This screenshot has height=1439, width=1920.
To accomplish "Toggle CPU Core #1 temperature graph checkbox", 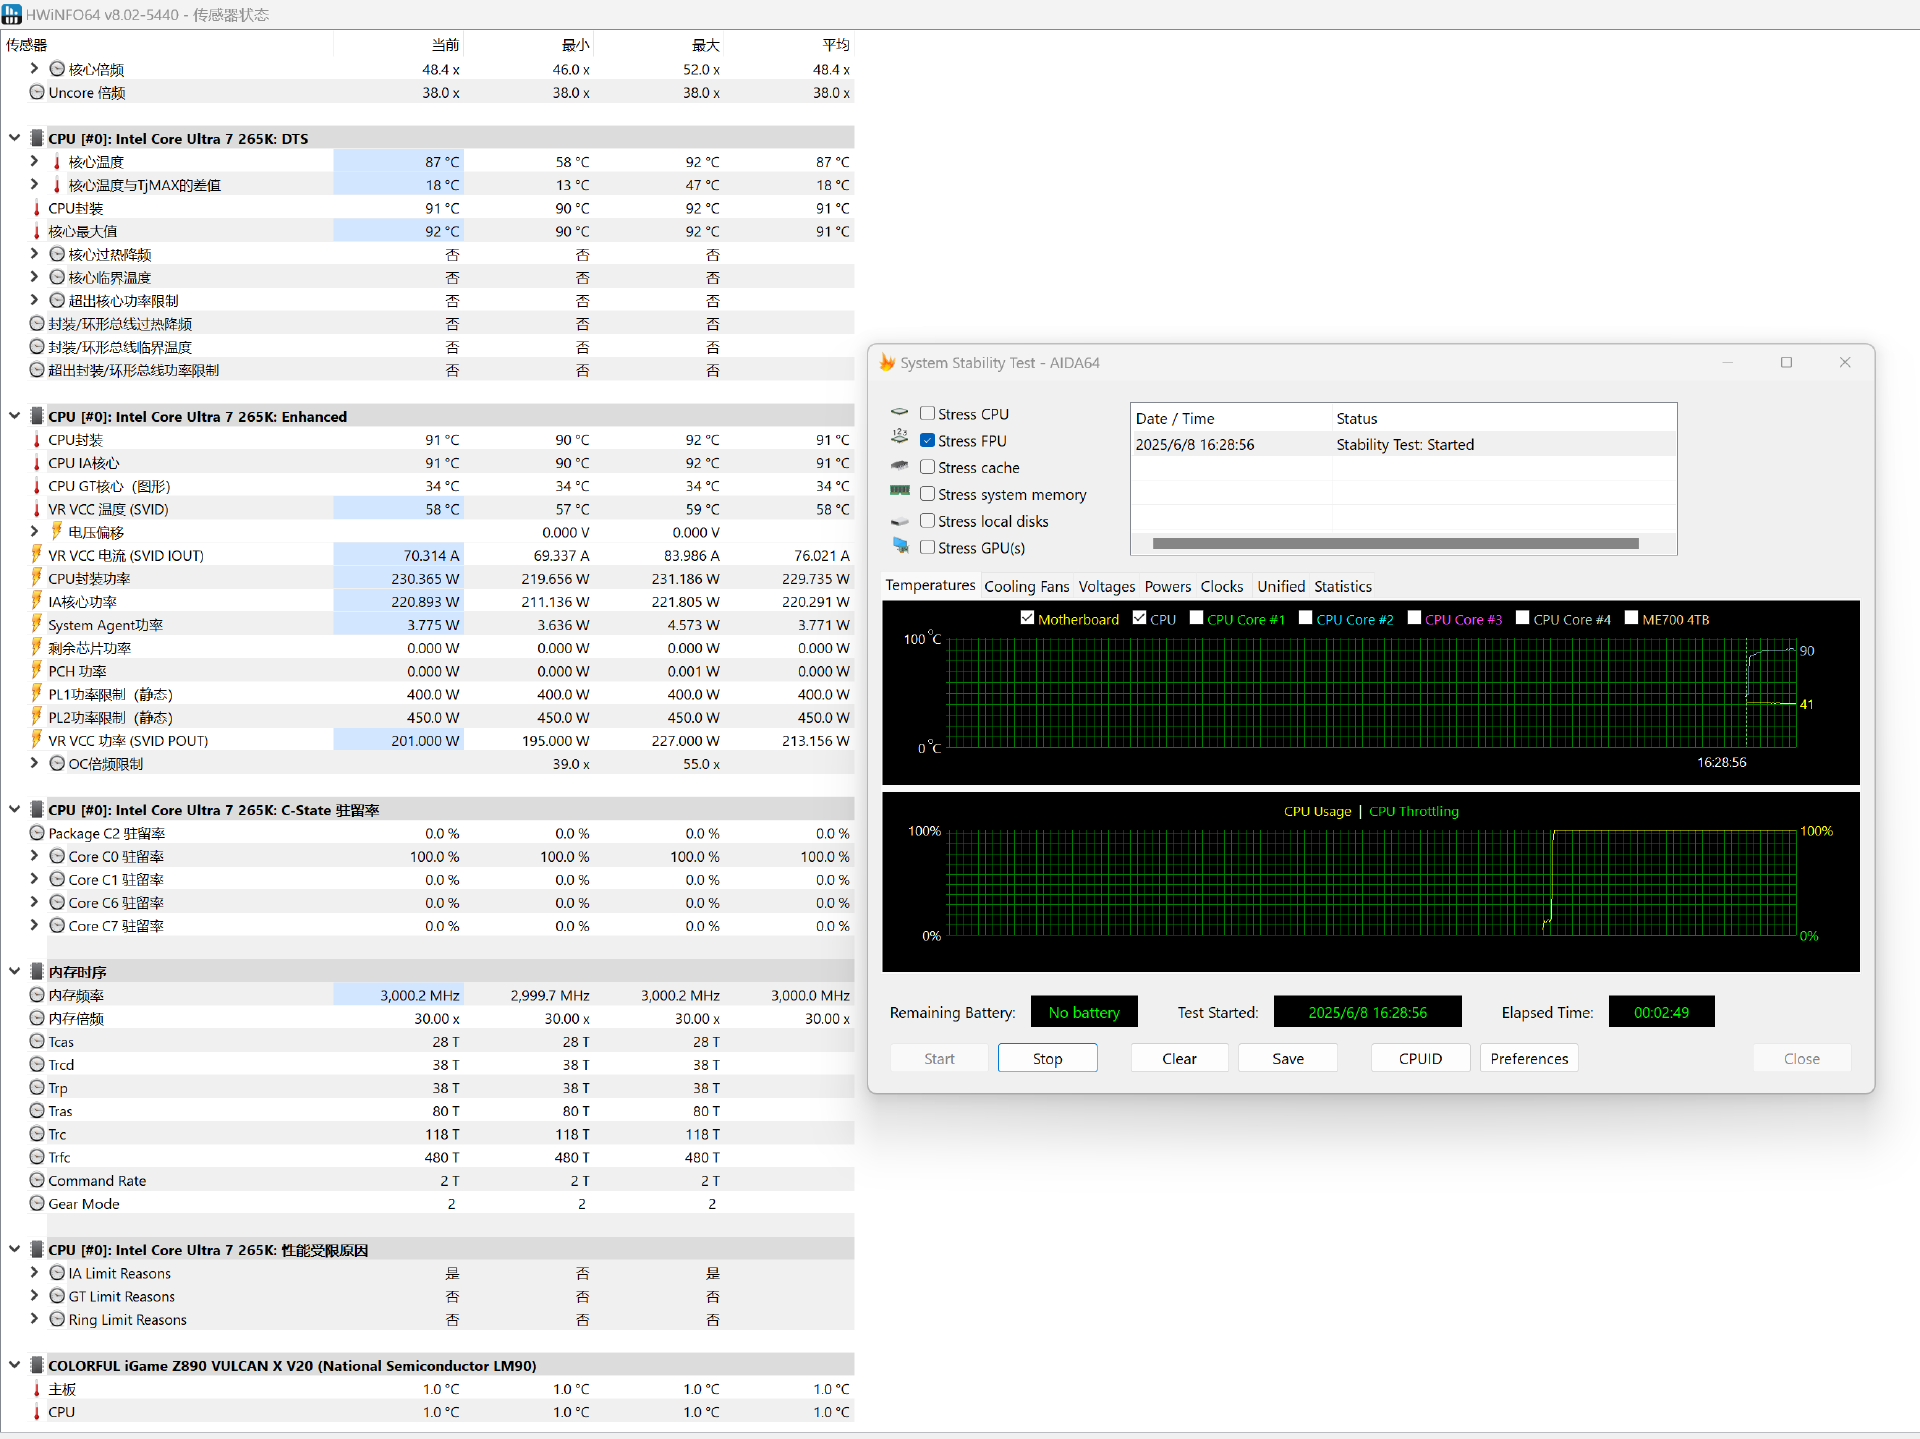I will click(x=1196, y=618).
